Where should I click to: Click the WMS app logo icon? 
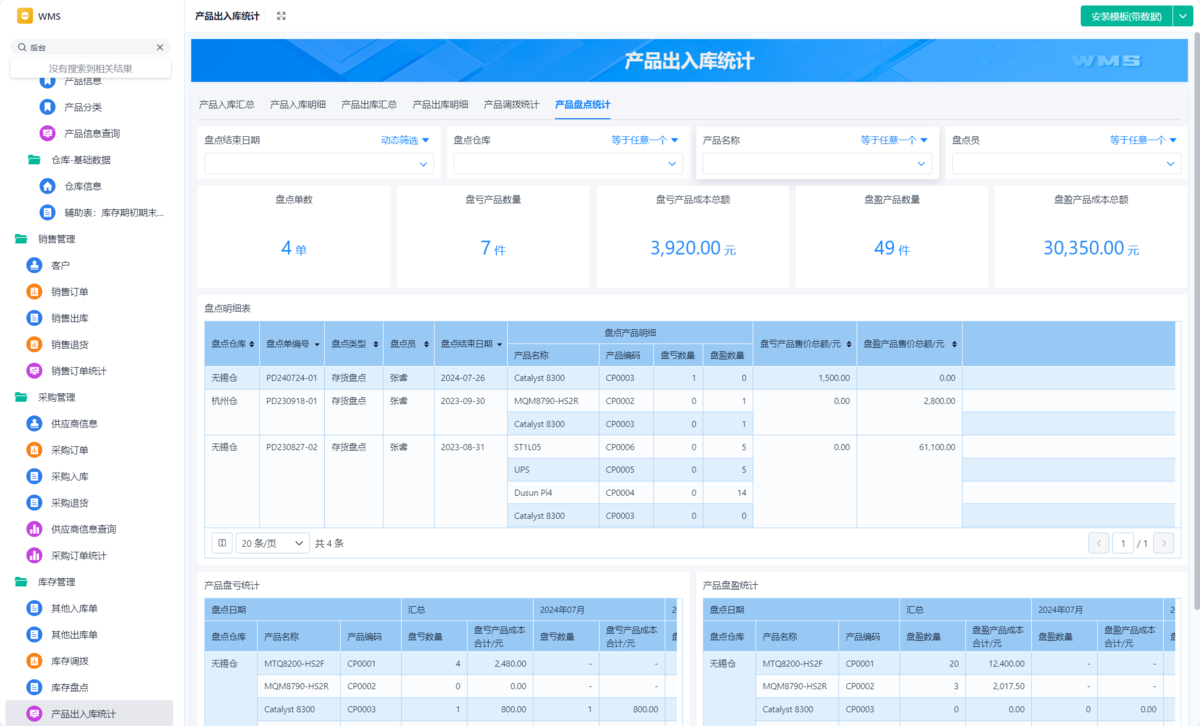click(x=25, y=16)
